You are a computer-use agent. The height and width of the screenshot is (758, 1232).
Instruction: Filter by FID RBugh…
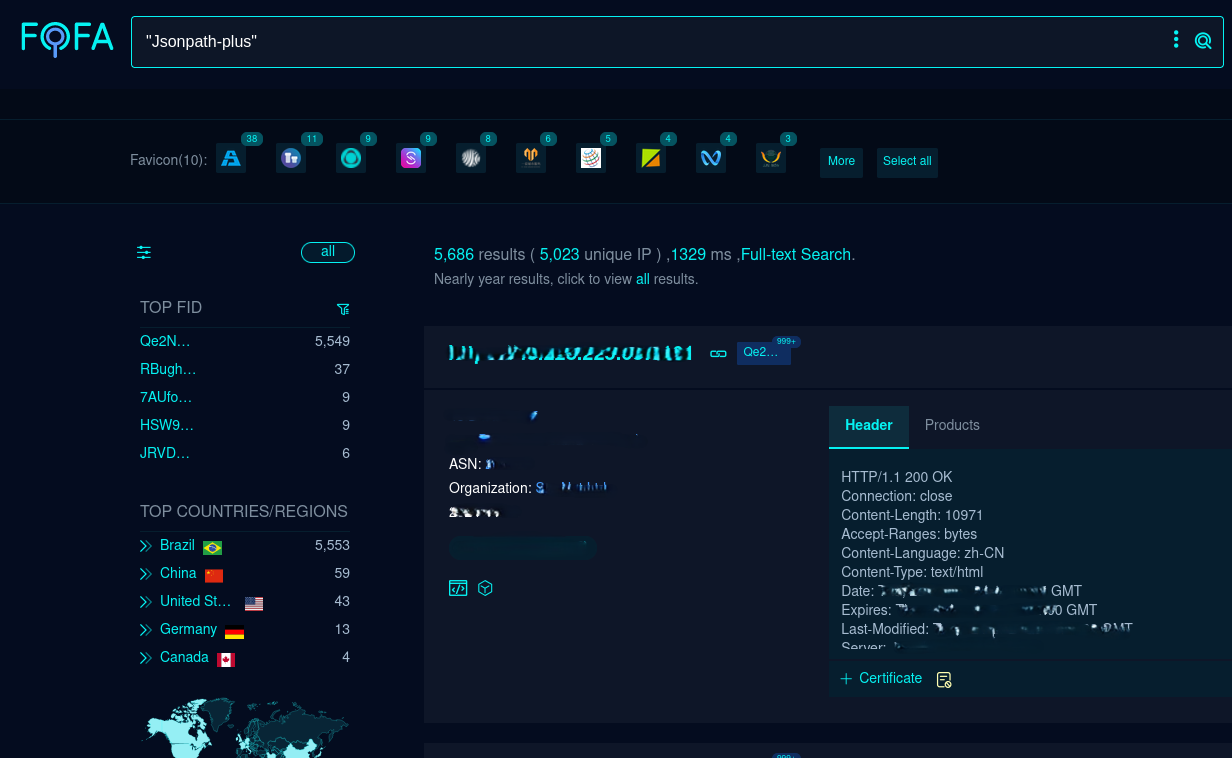click(x=168, y=369)
